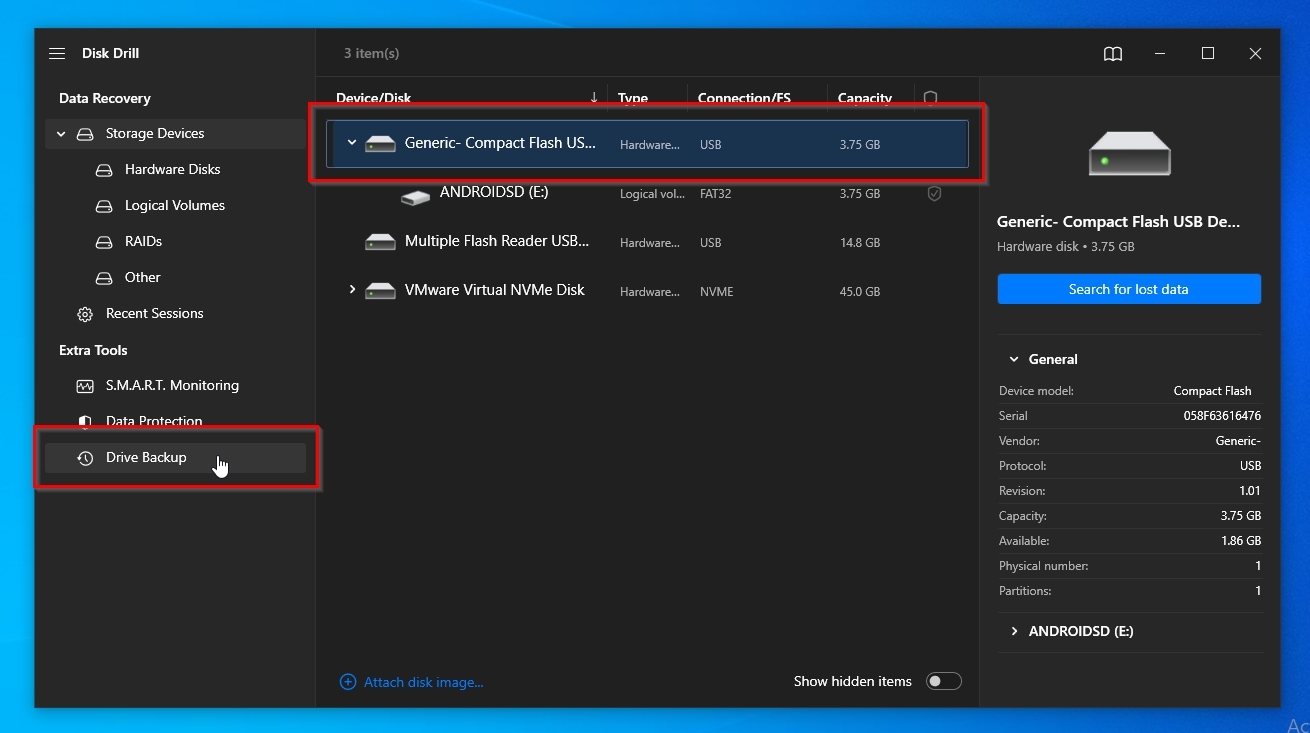Sort by the Capacity column header
The height and width of the screenshot is (733, 1310).
[x=864, y=98]
